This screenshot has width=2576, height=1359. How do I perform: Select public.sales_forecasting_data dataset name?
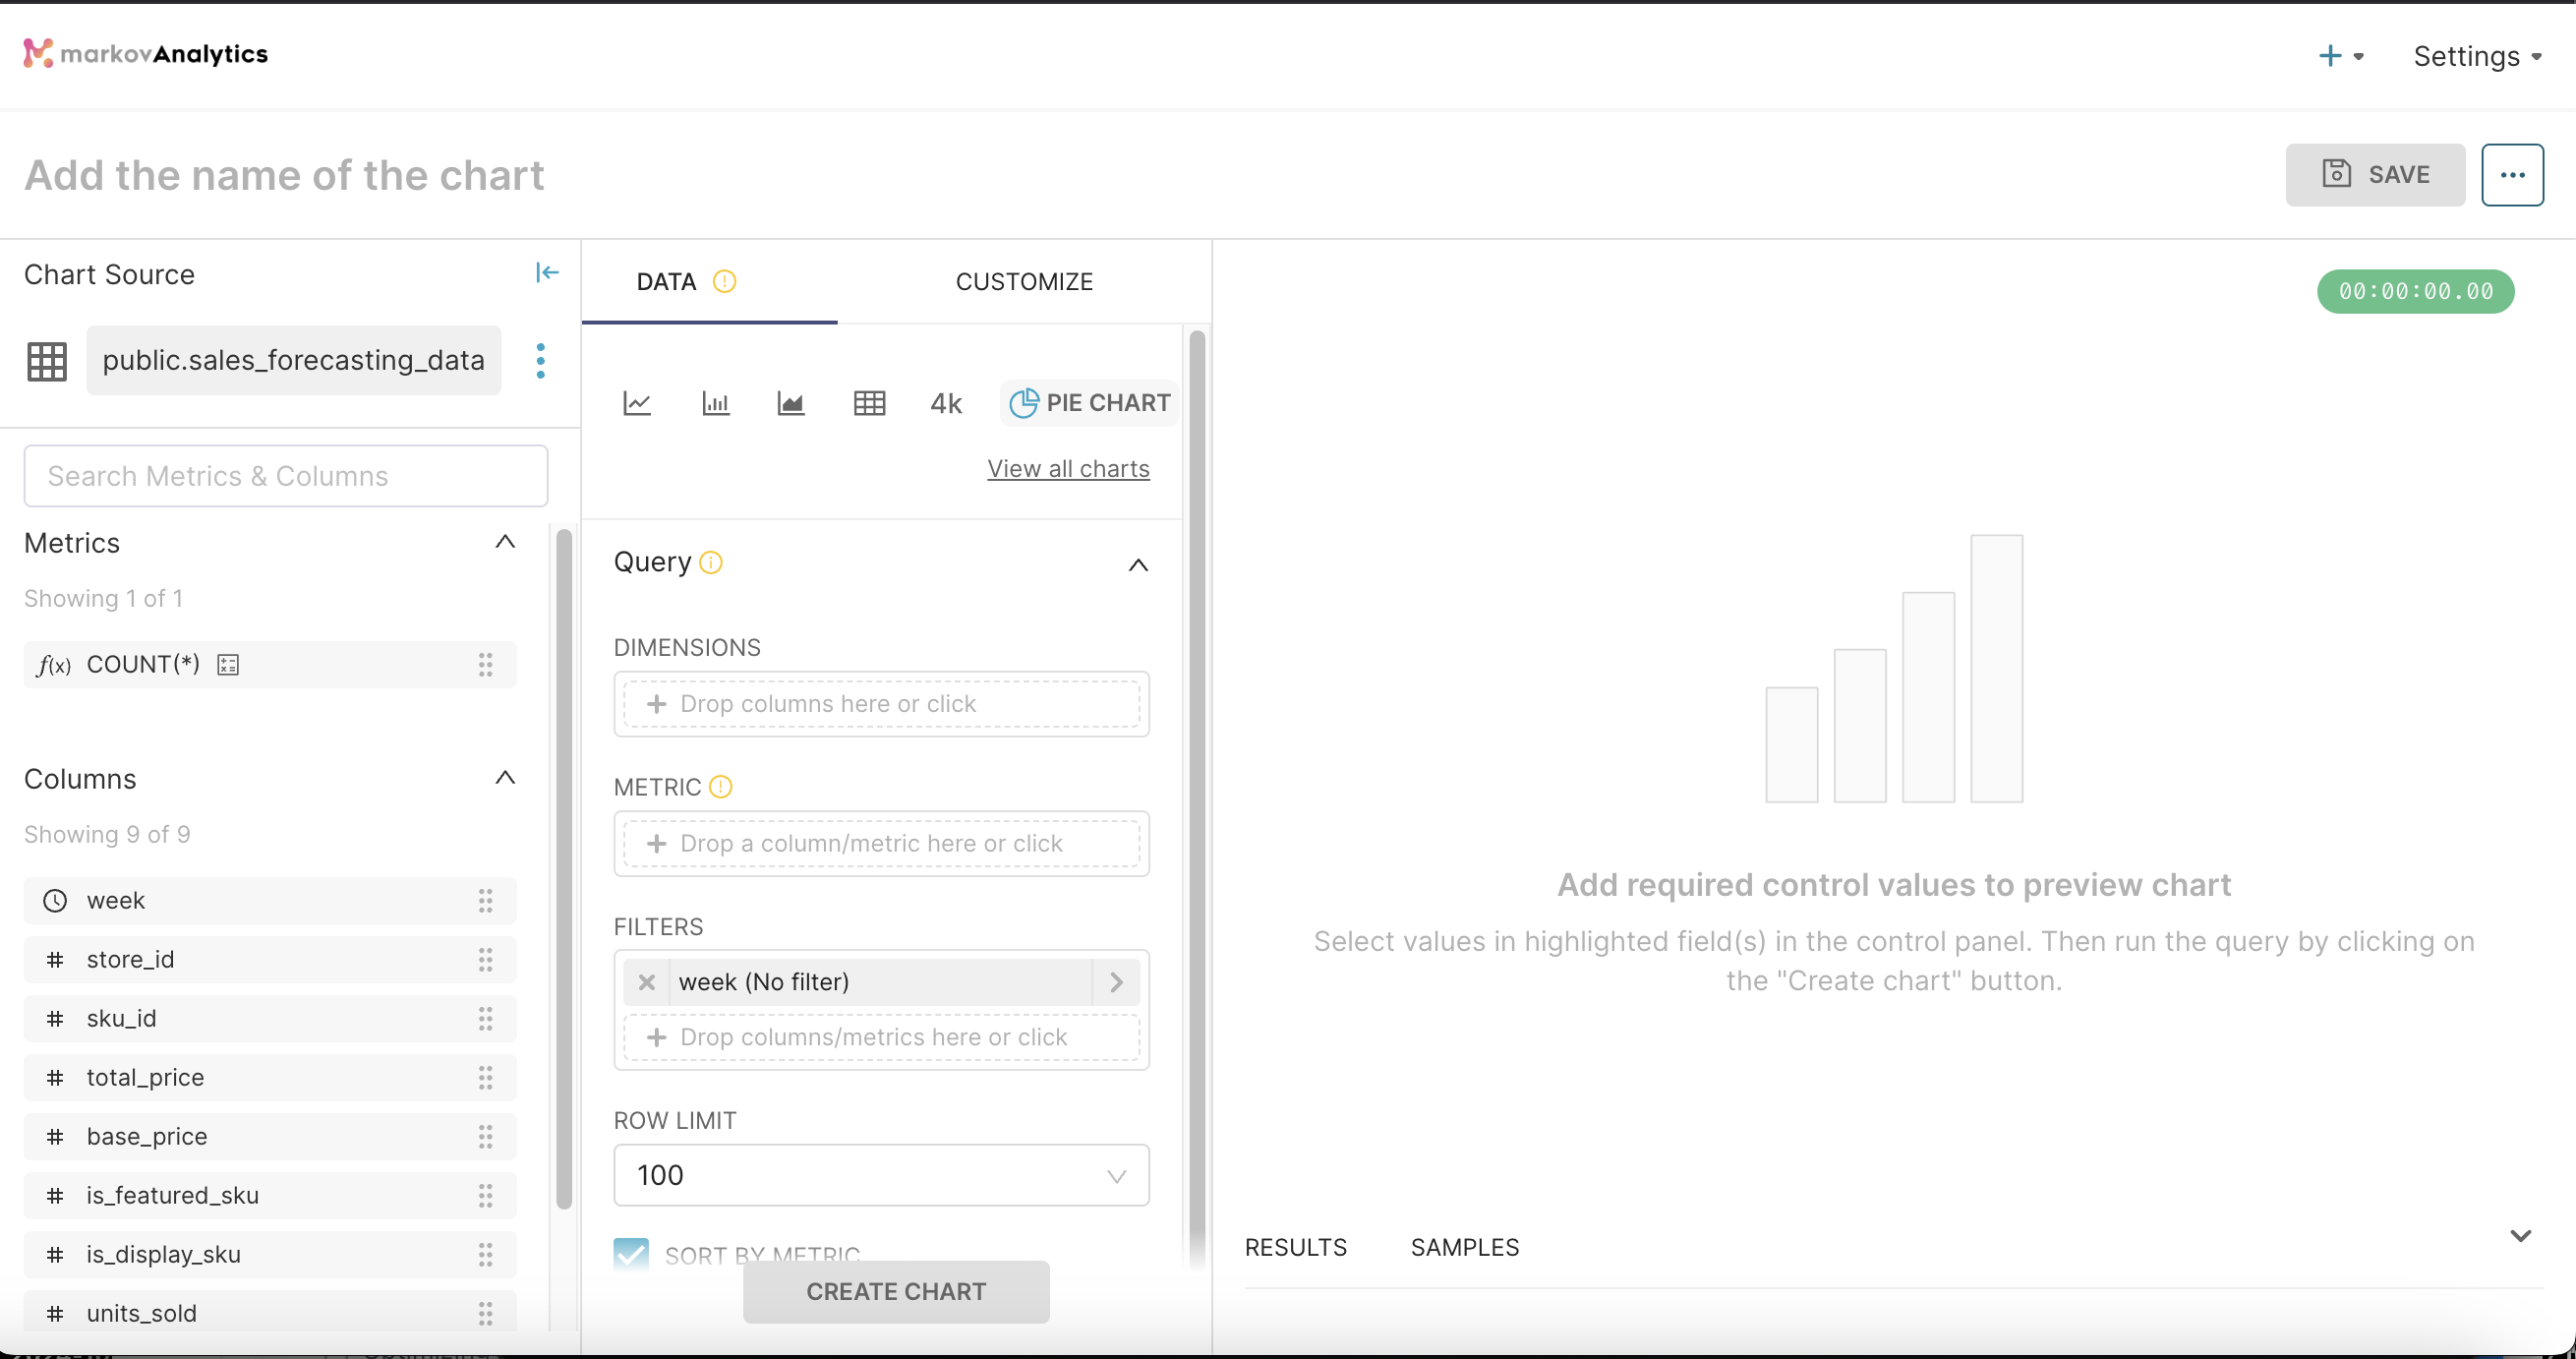click(x=294, y=360)
